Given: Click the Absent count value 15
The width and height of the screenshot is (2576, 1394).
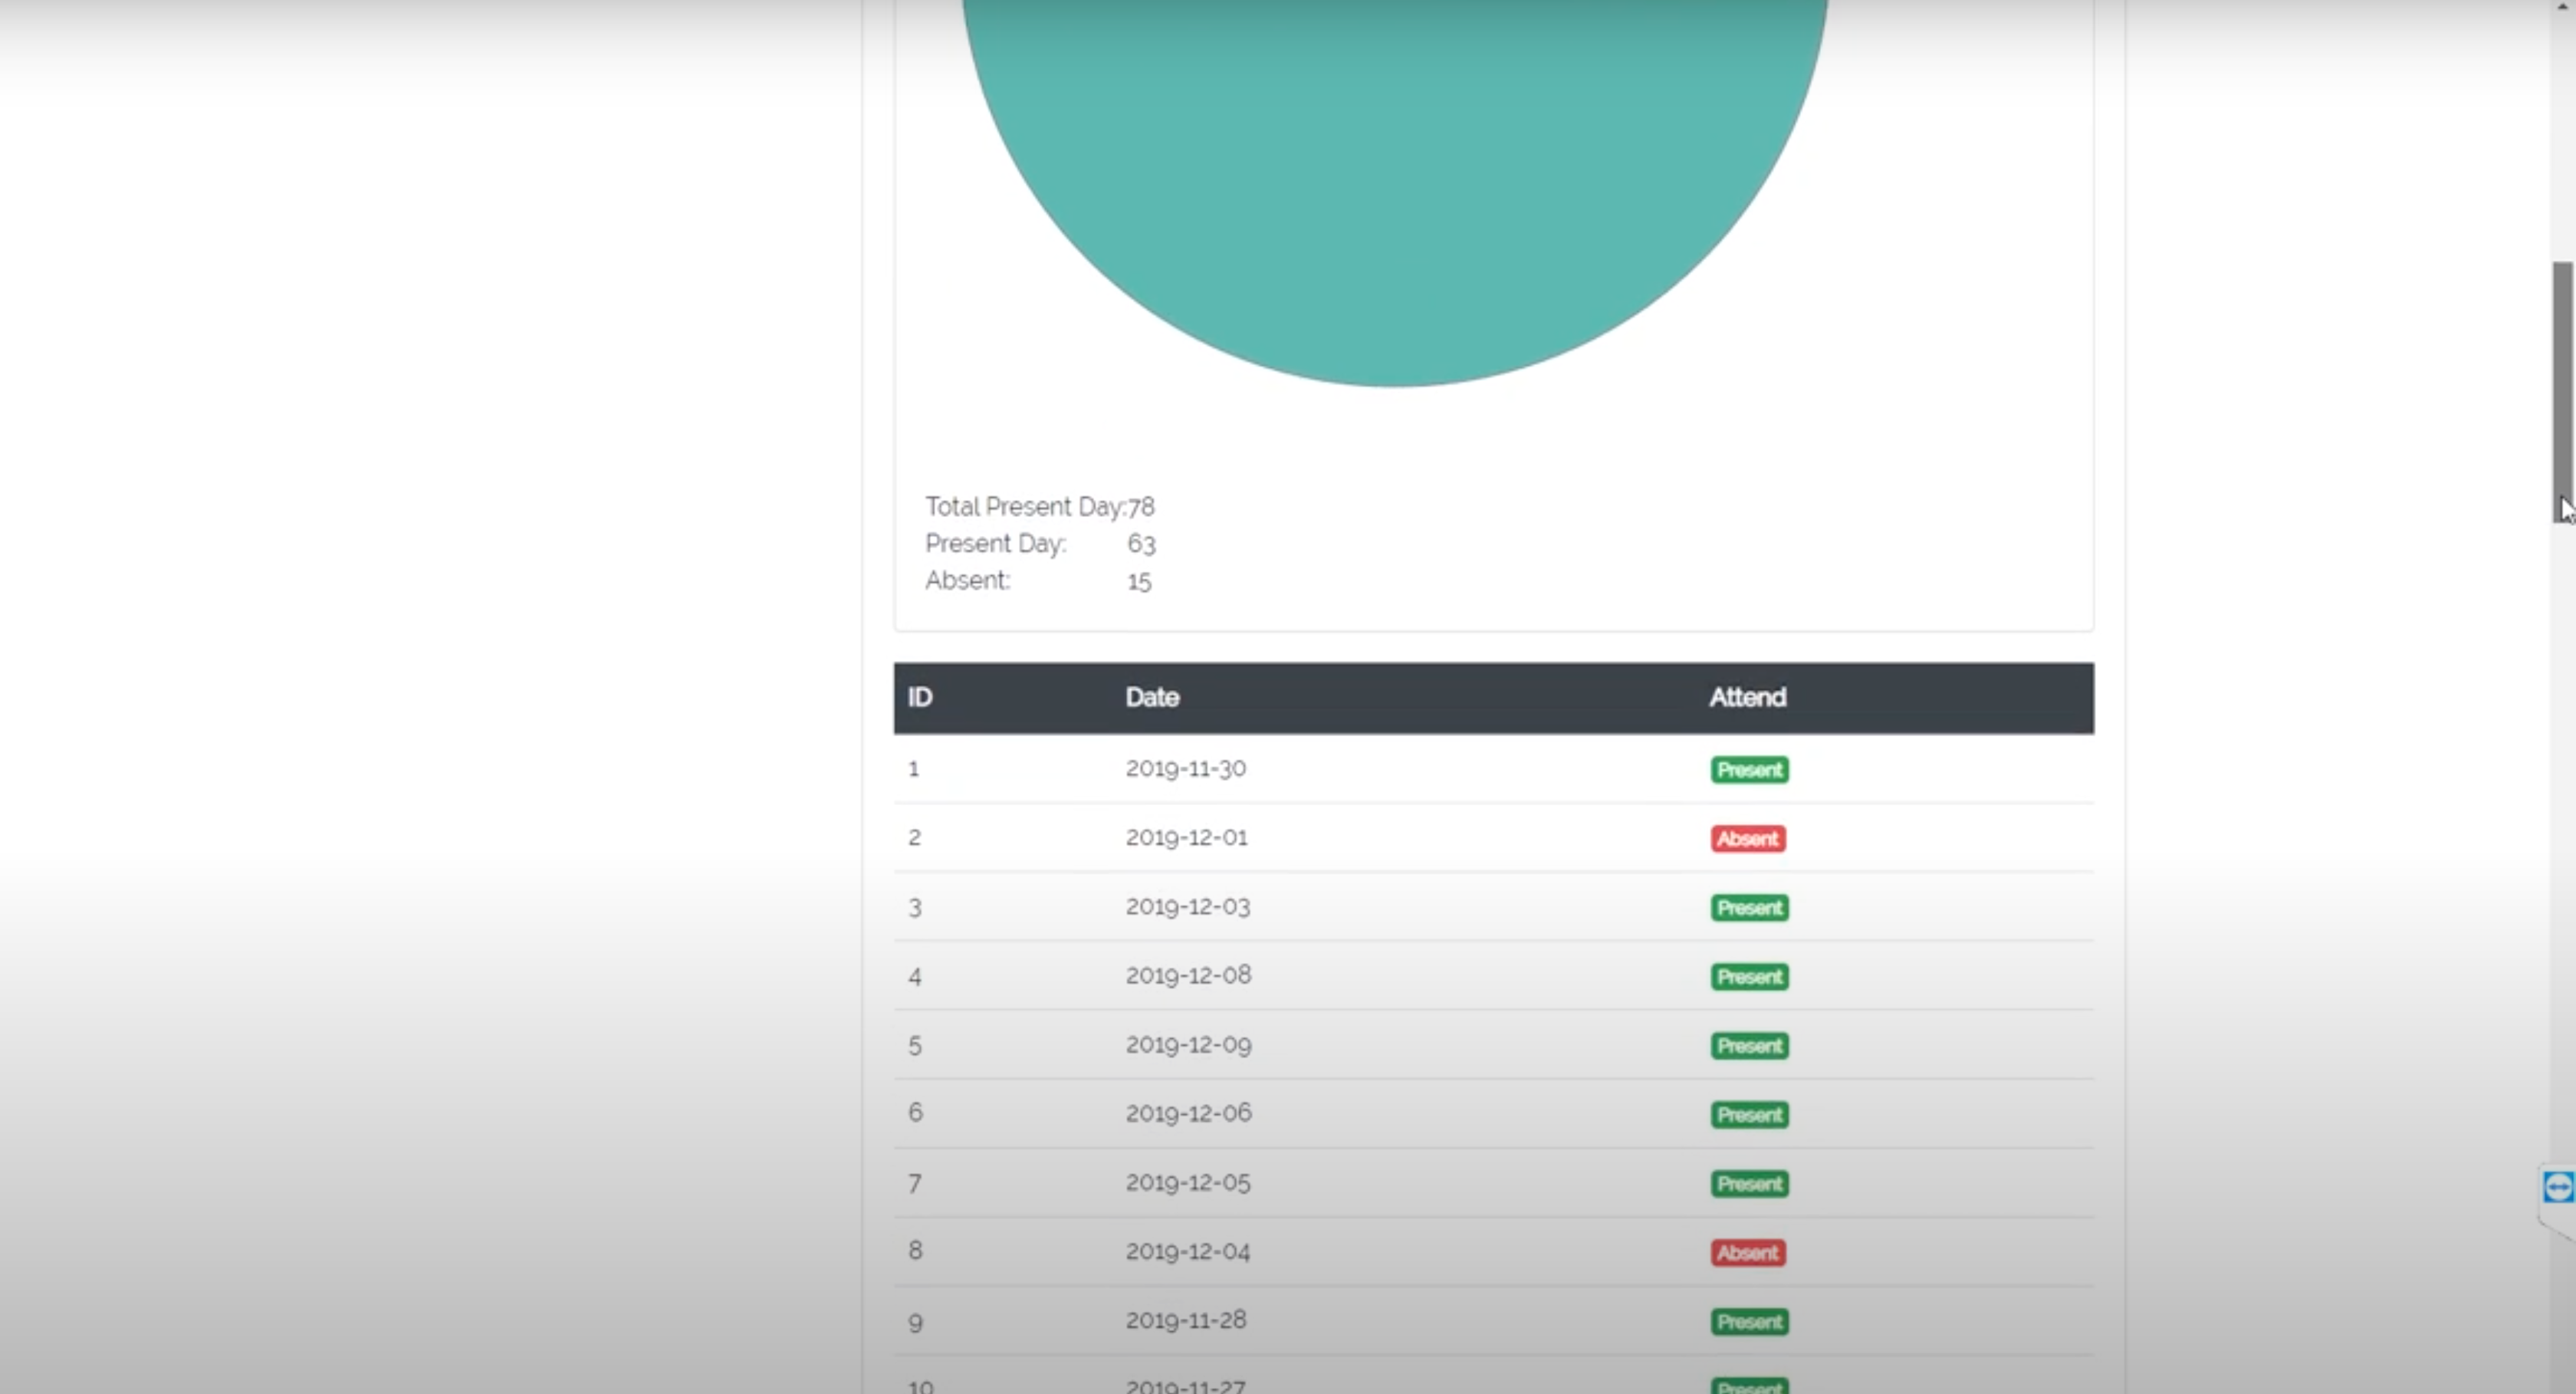Looking at the screenshot, I should (1139, 581).
